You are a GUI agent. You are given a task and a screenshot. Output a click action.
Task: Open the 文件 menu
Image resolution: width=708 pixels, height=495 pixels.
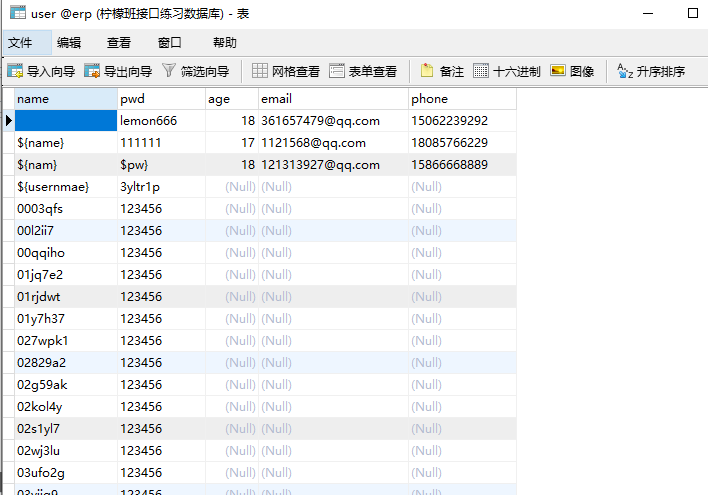coord(27,43)
